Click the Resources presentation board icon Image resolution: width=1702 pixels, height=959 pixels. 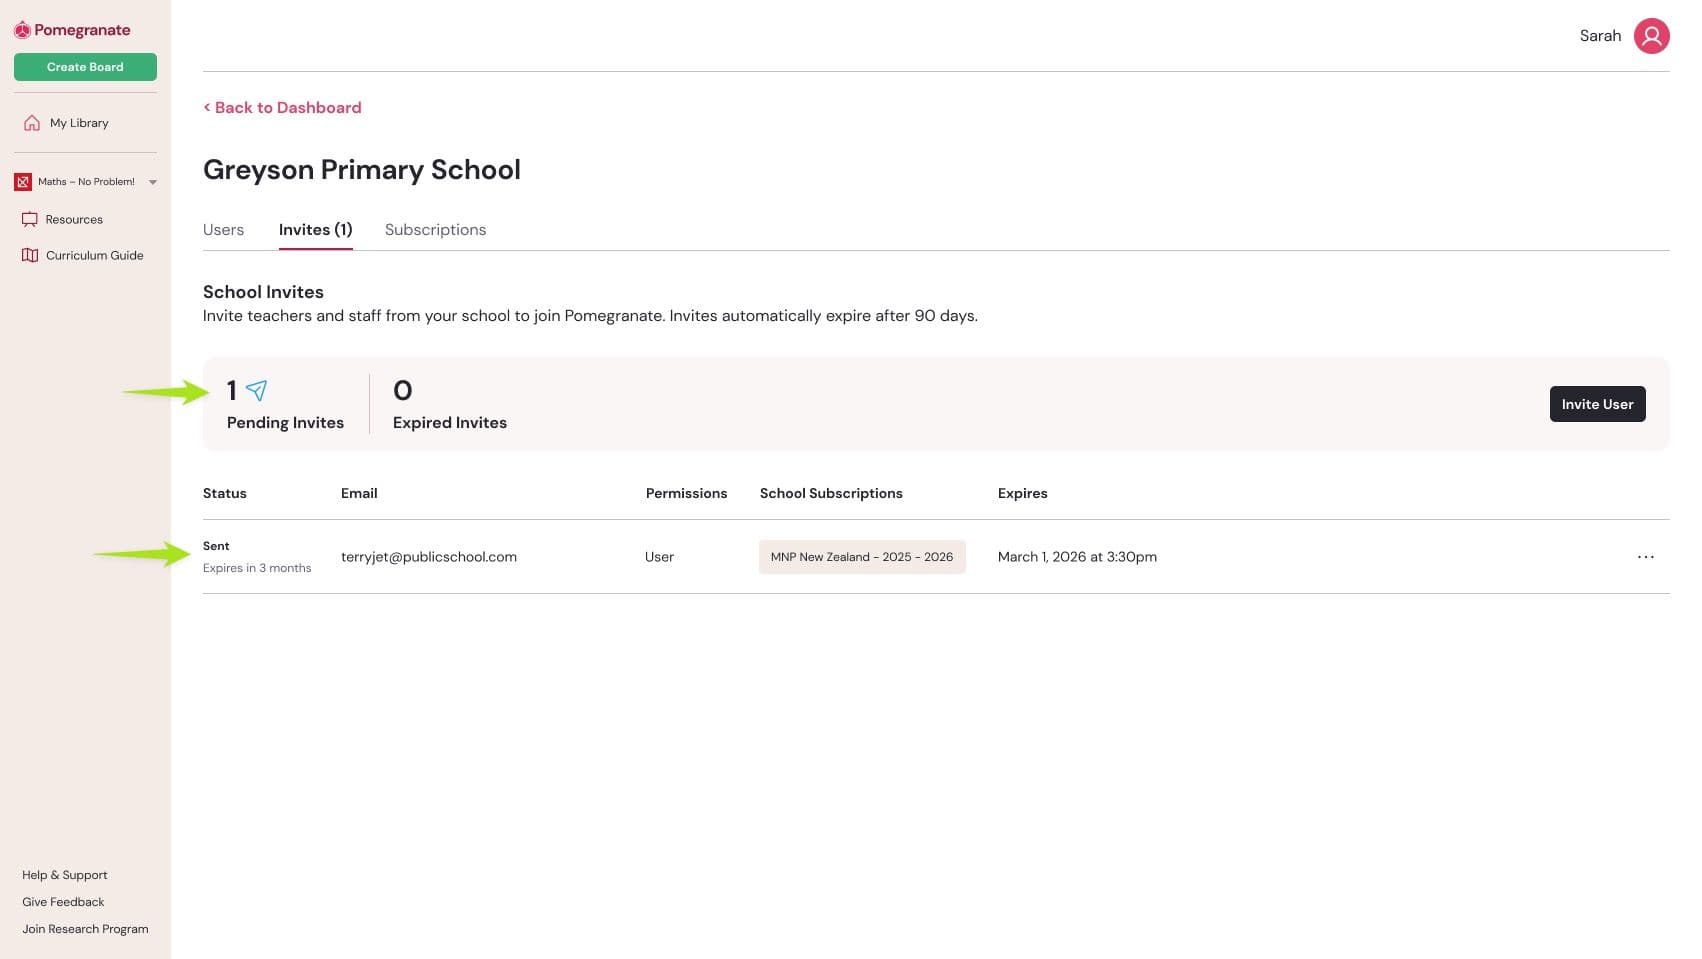tap(30, 220)
